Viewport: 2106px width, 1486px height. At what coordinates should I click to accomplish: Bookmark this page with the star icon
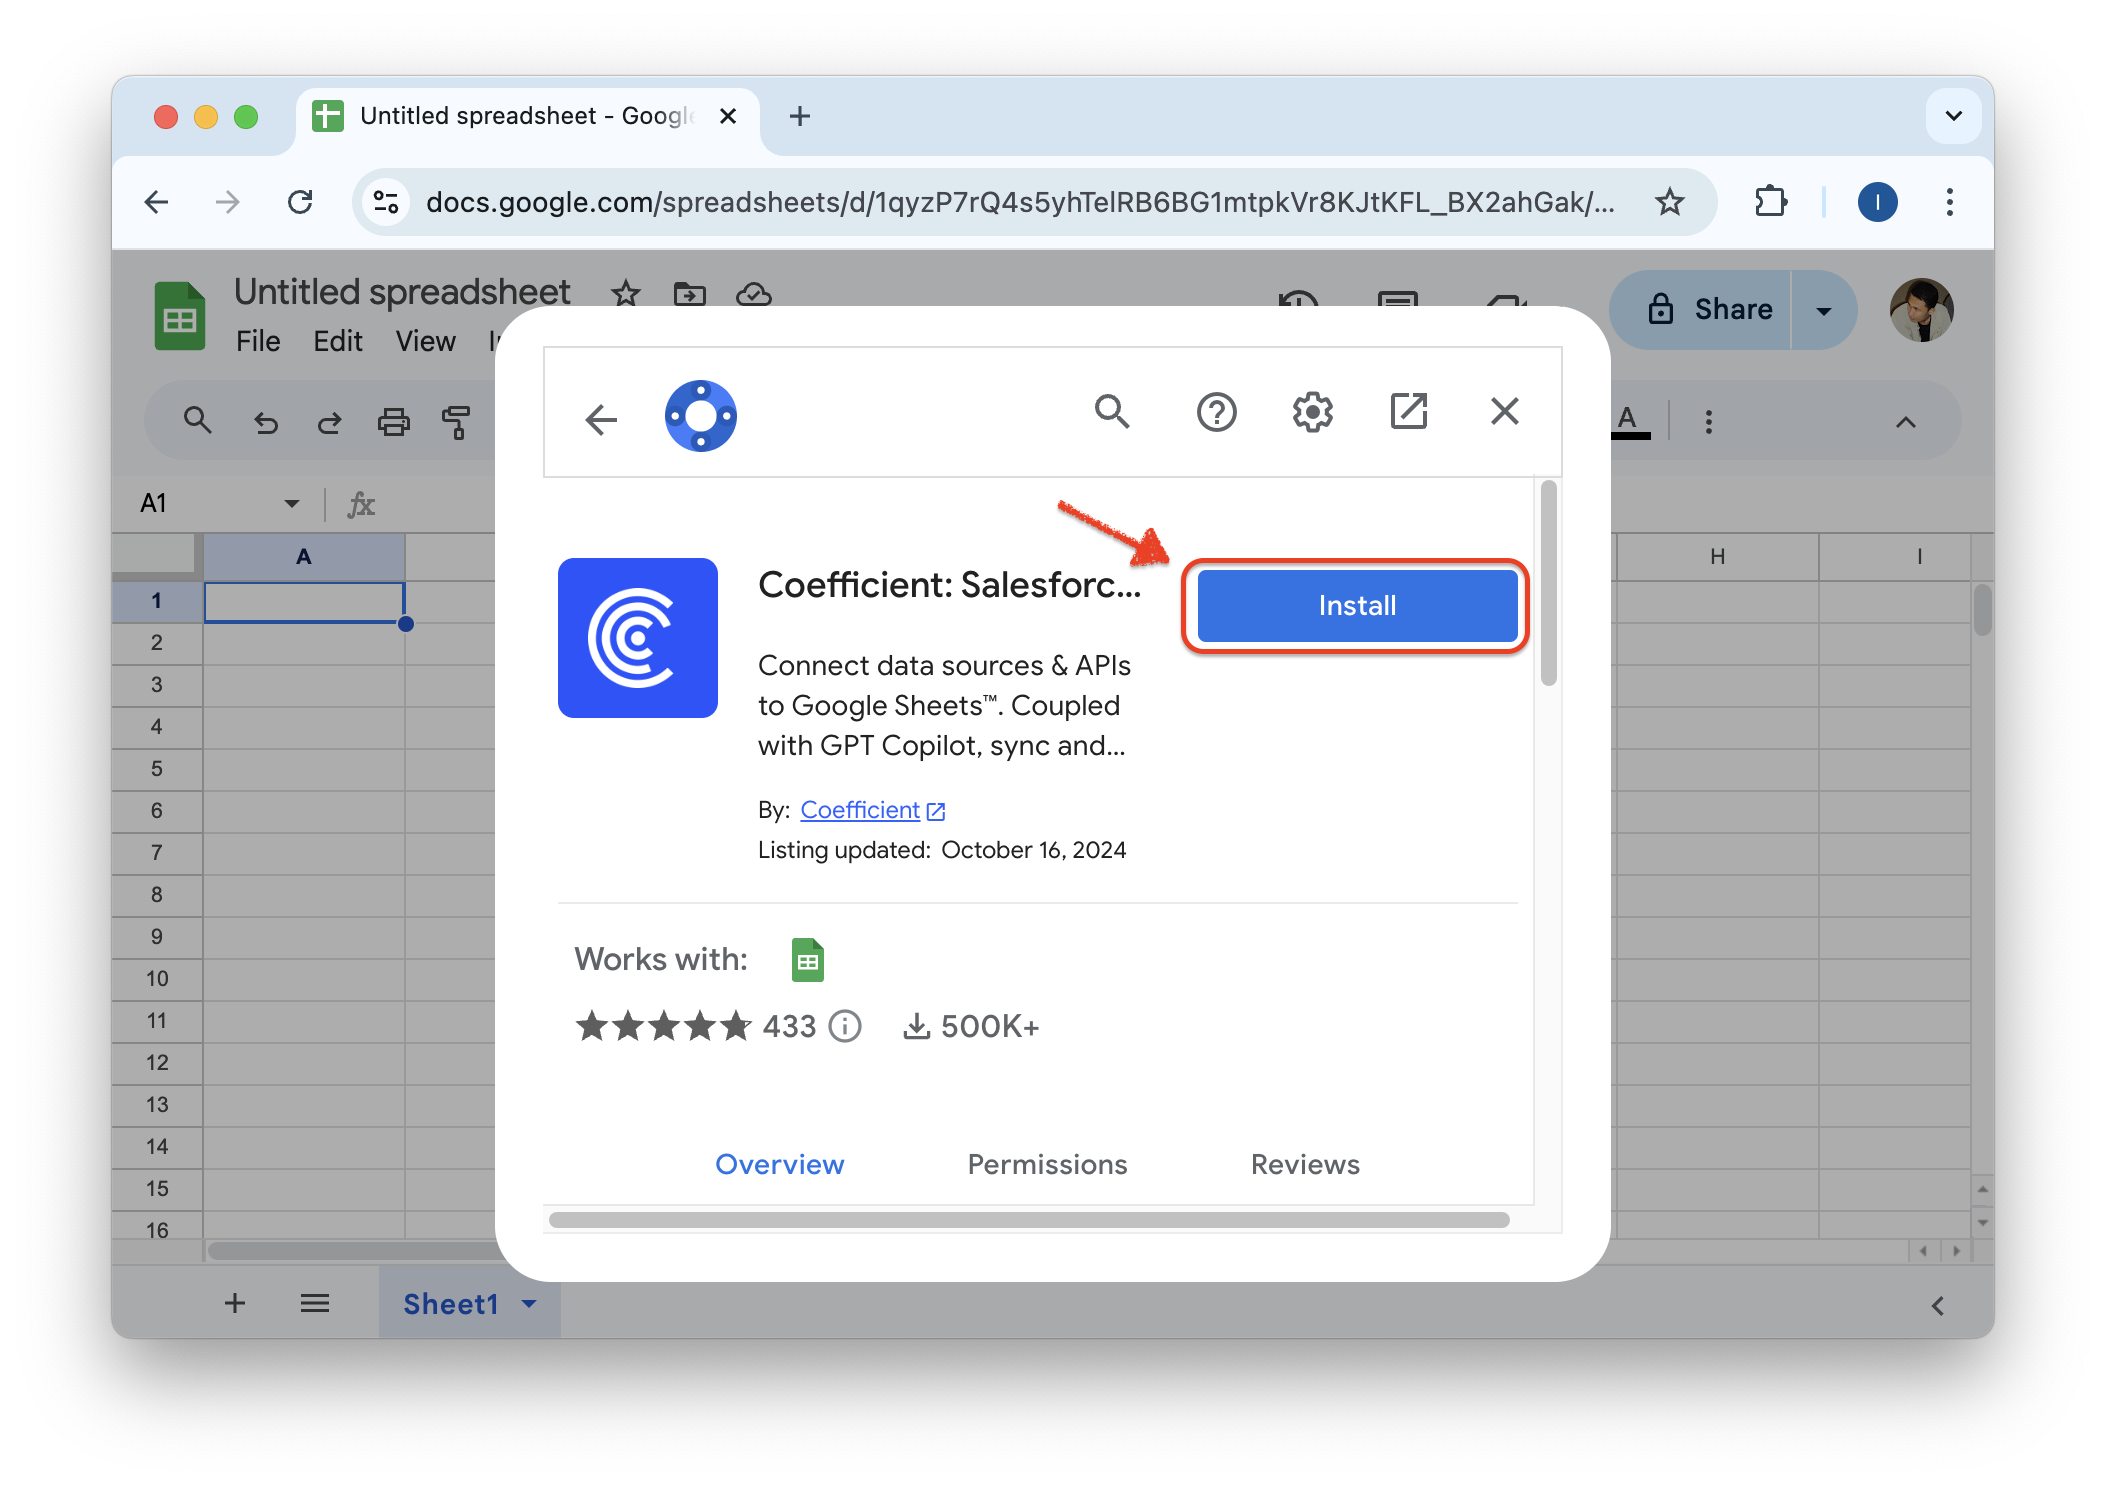1669,202
